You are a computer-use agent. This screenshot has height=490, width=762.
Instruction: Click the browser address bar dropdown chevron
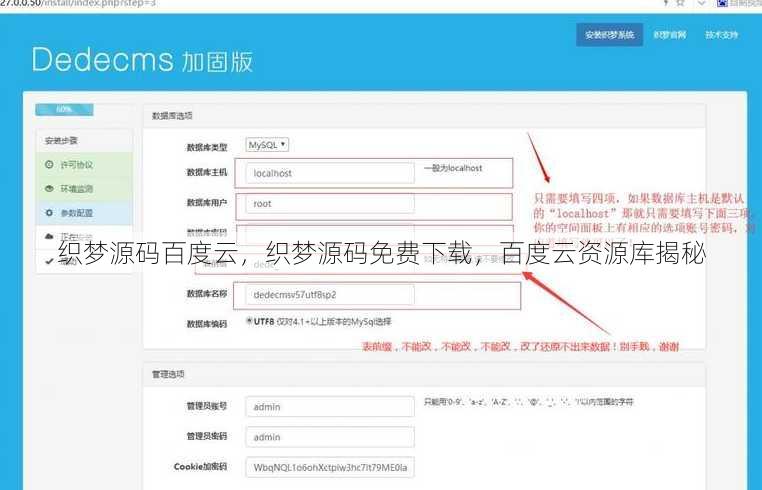click(701, 3)
